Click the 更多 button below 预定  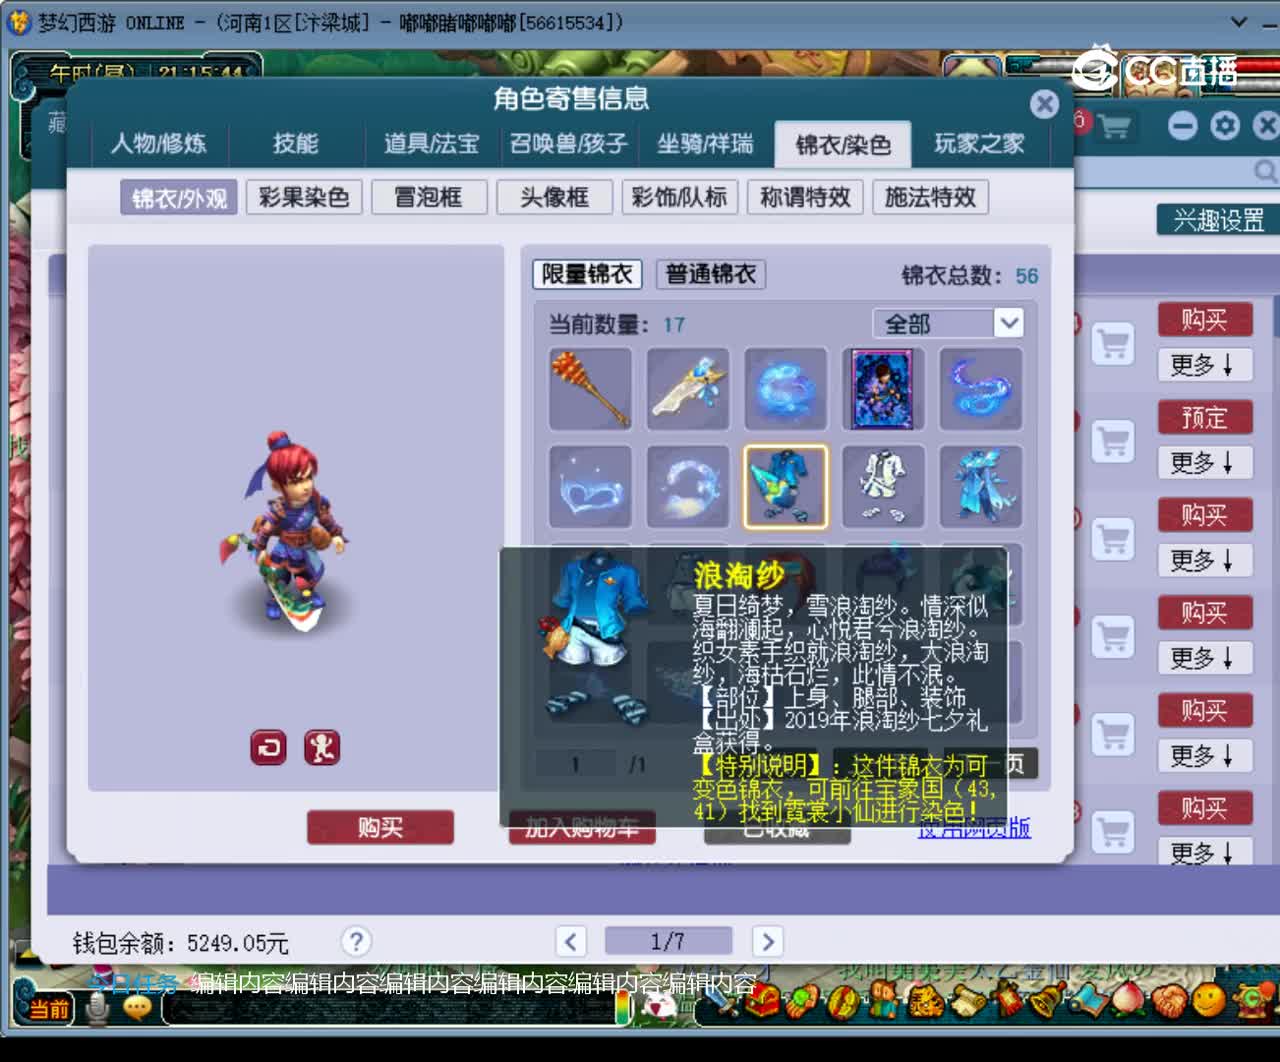click(1205, 463)
